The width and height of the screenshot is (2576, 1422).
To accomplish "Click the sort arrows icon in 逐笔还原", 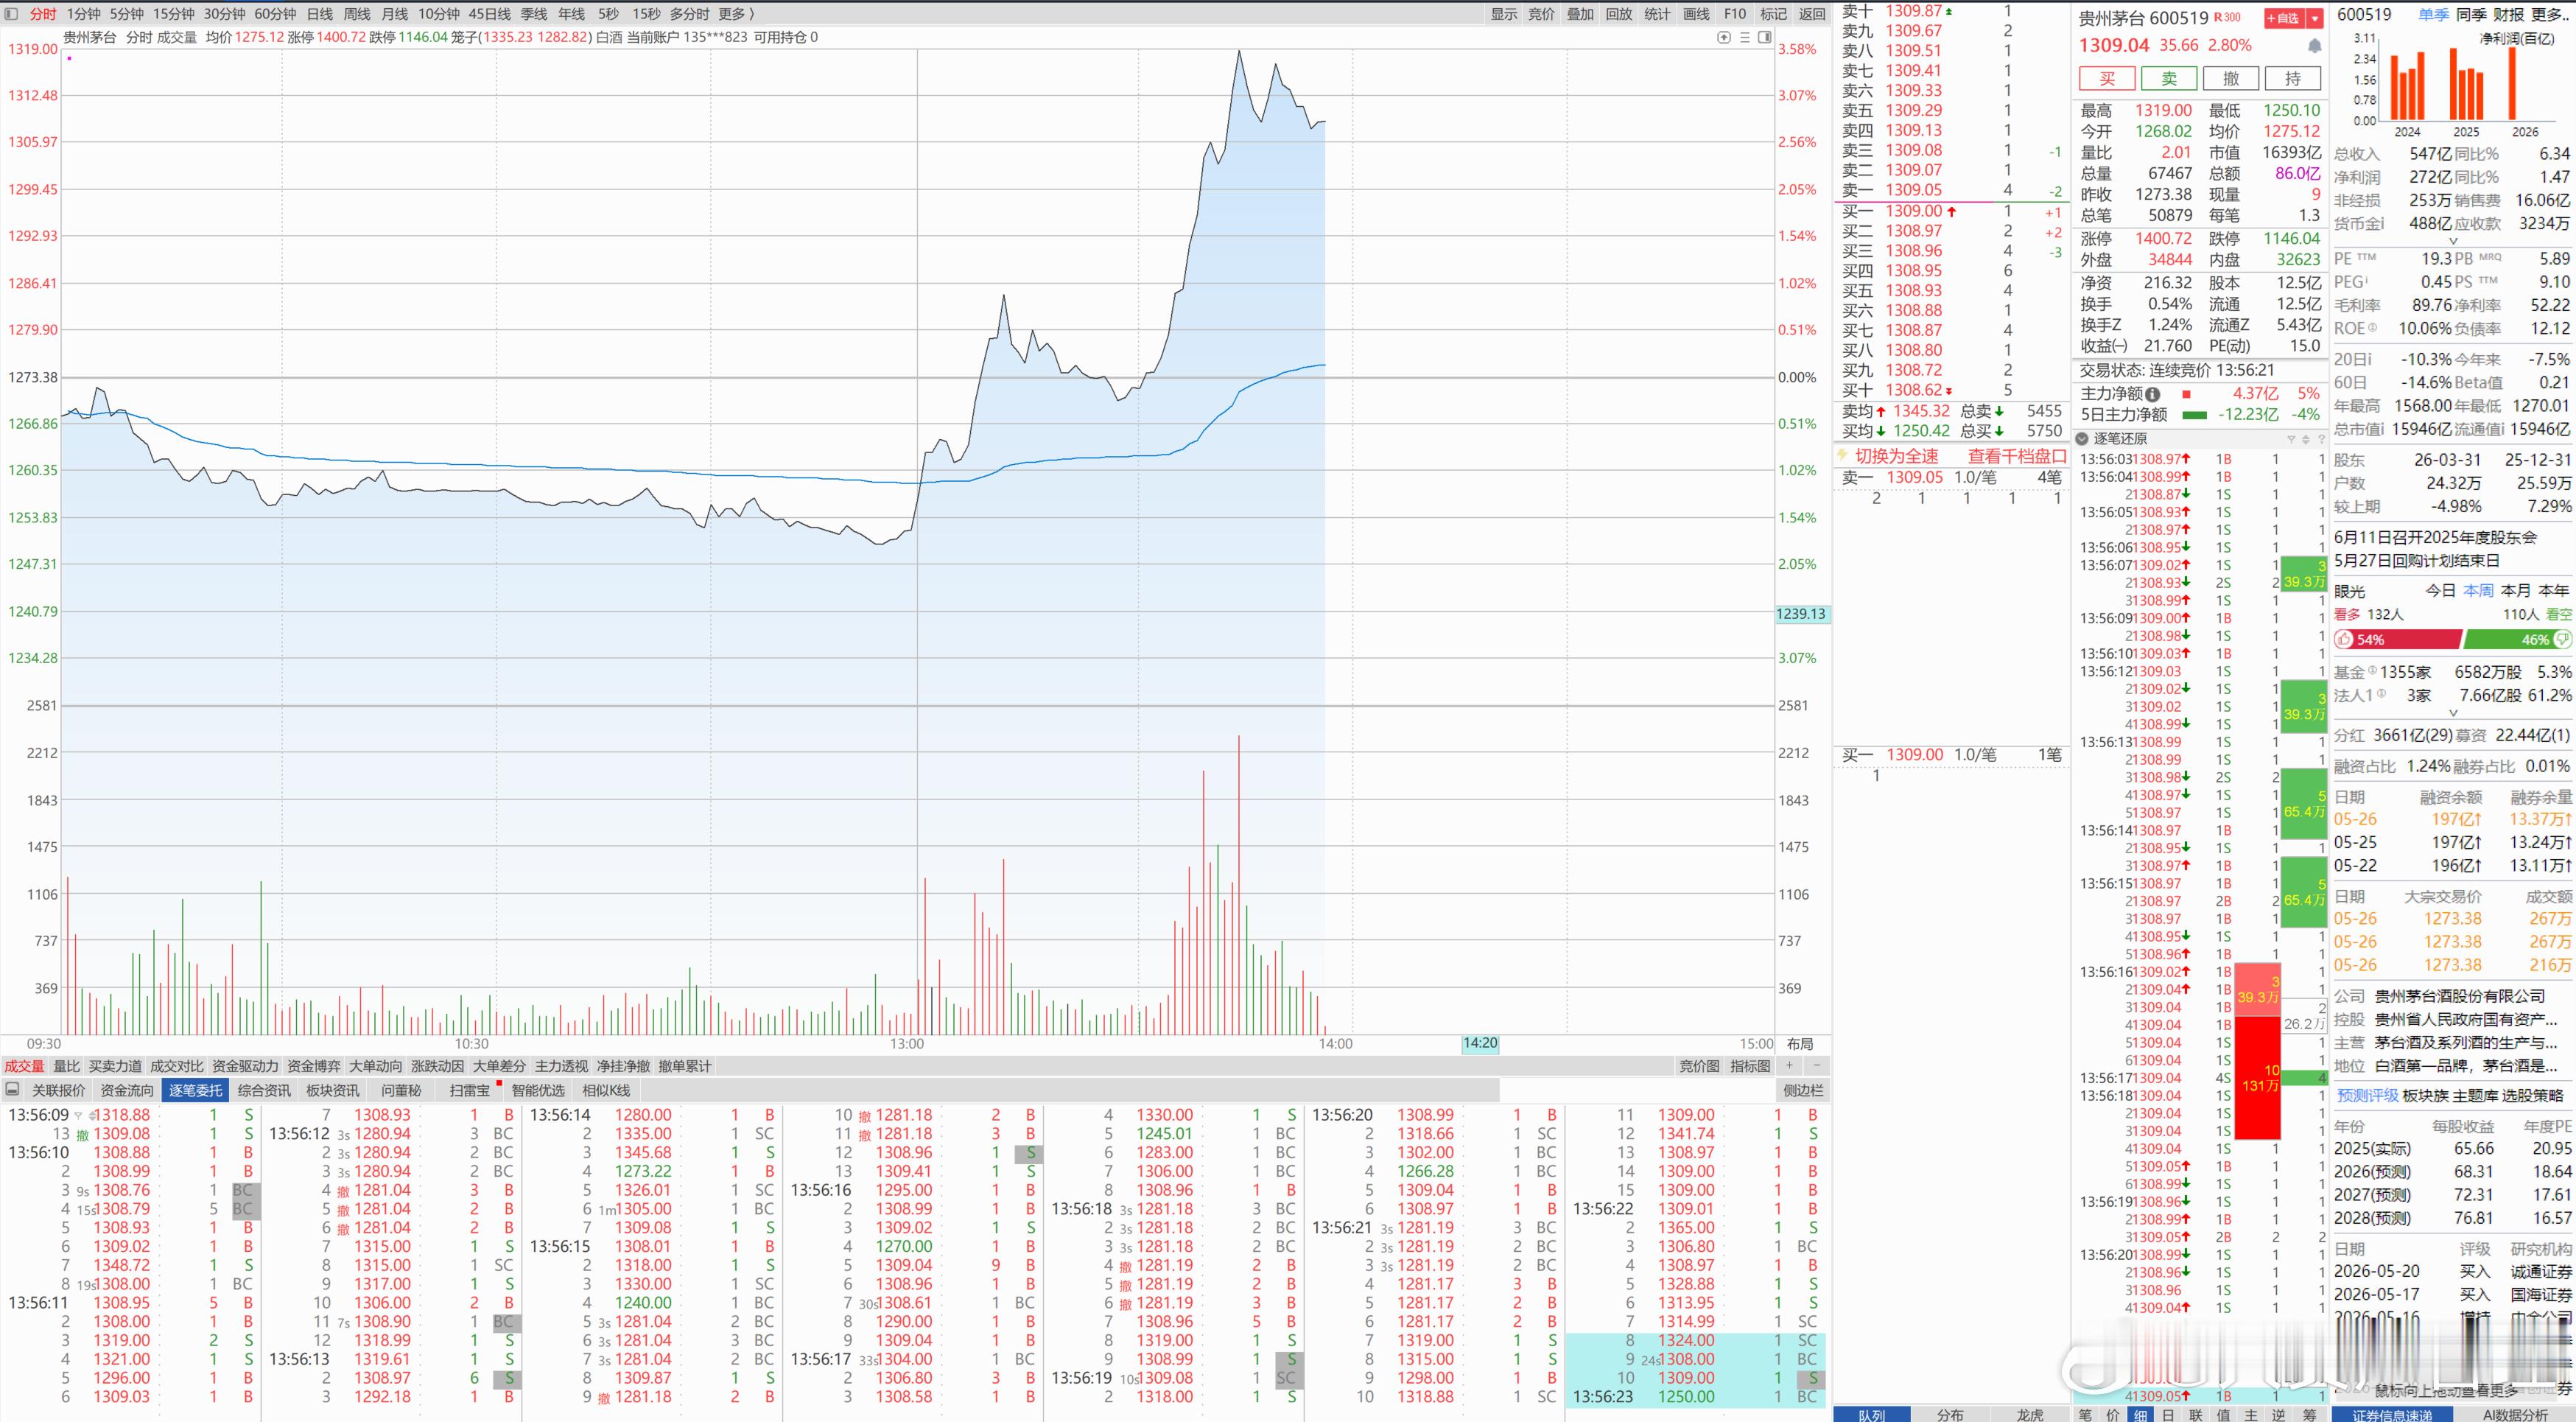I will coord(2306,439).
